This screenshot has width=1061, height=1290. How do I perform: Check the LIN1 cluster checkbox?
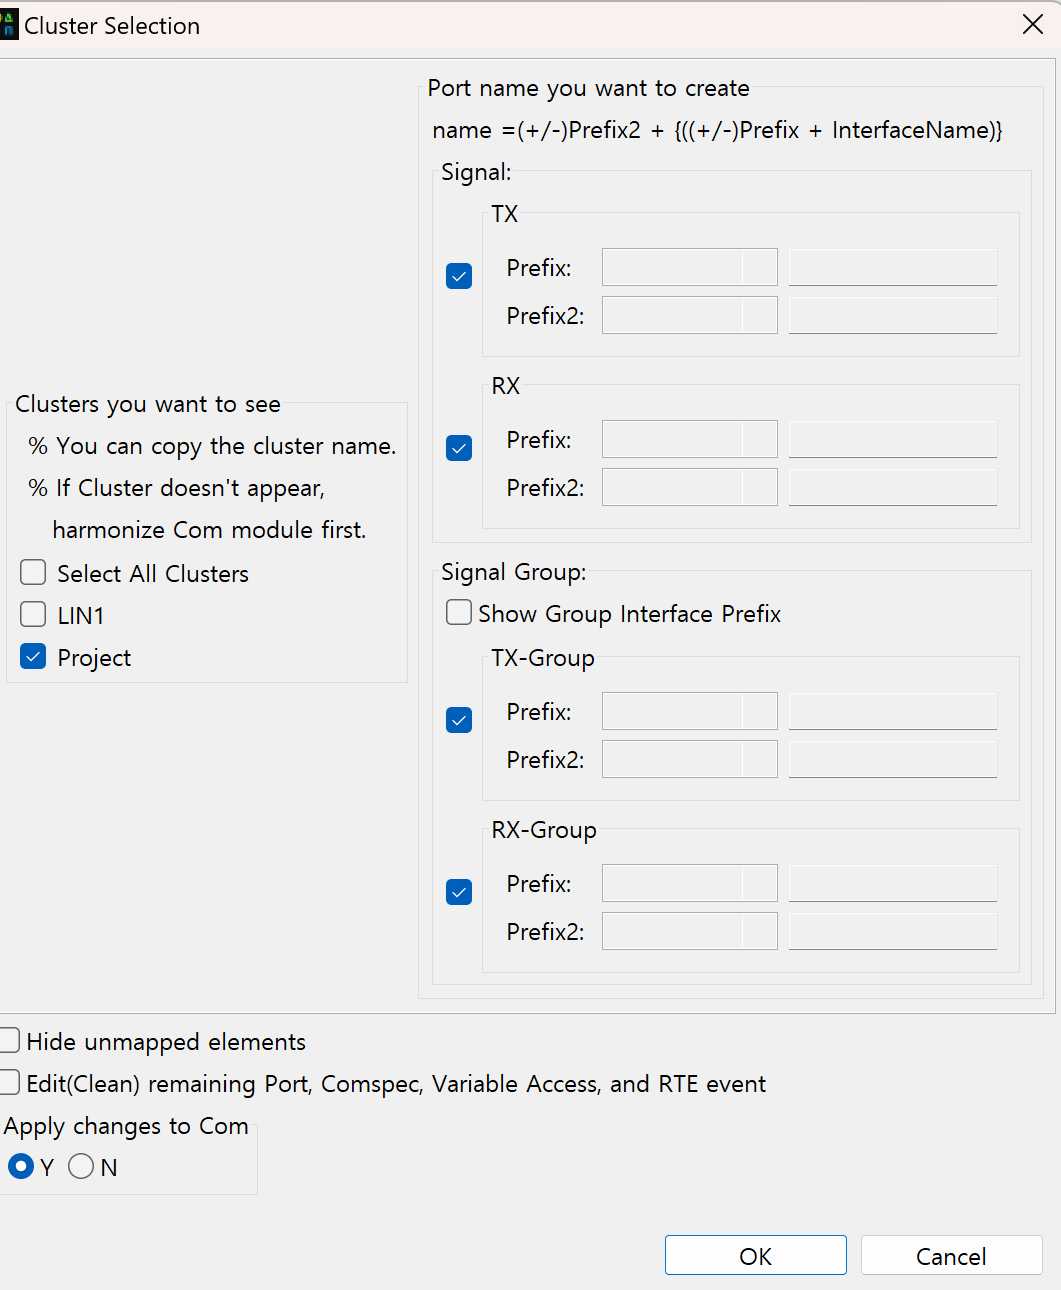coord(33,614)
